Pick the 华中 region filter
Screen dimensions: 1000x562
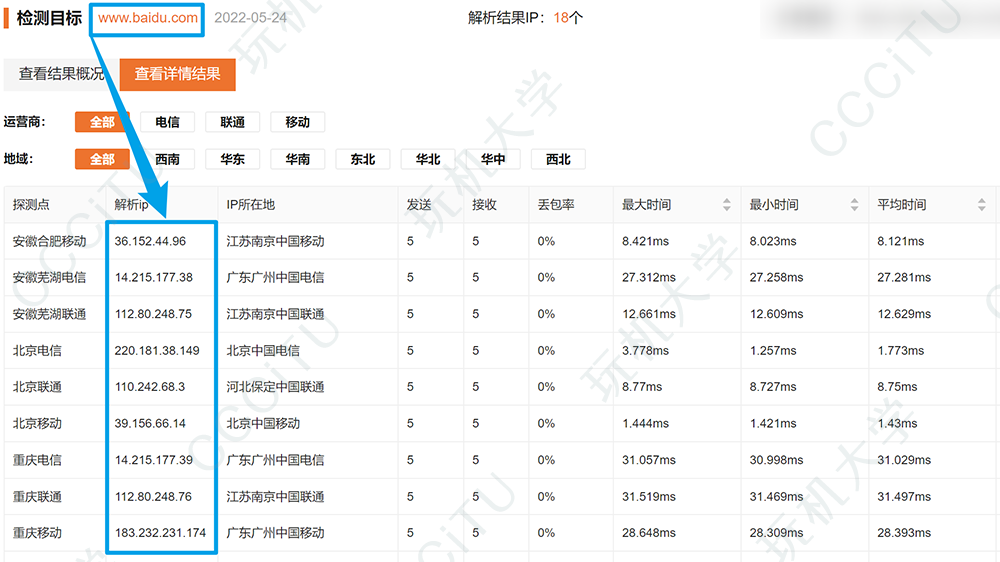[x=492, y=159]
